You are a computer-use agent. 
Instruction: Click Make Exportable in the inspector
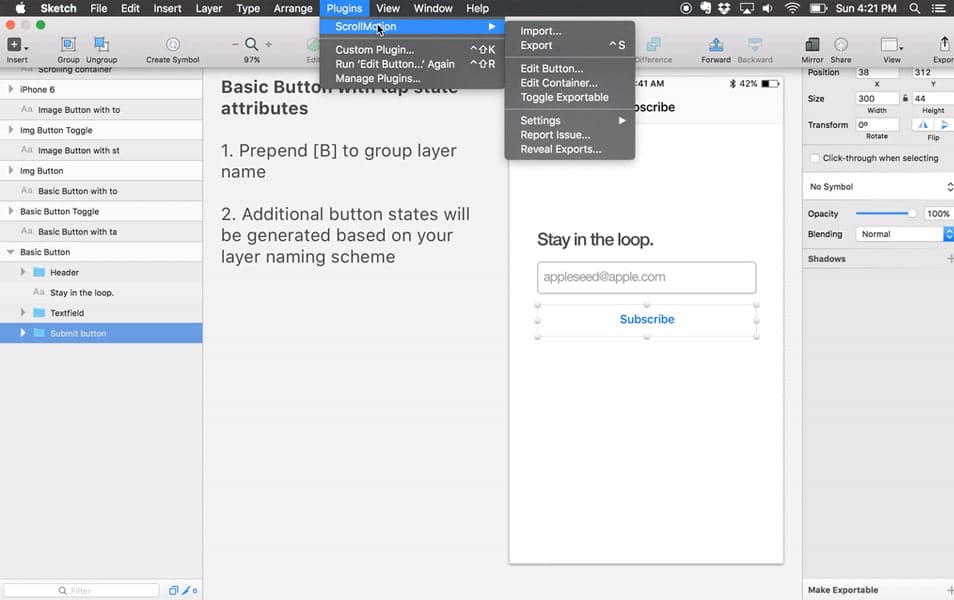tap(842, 590)
